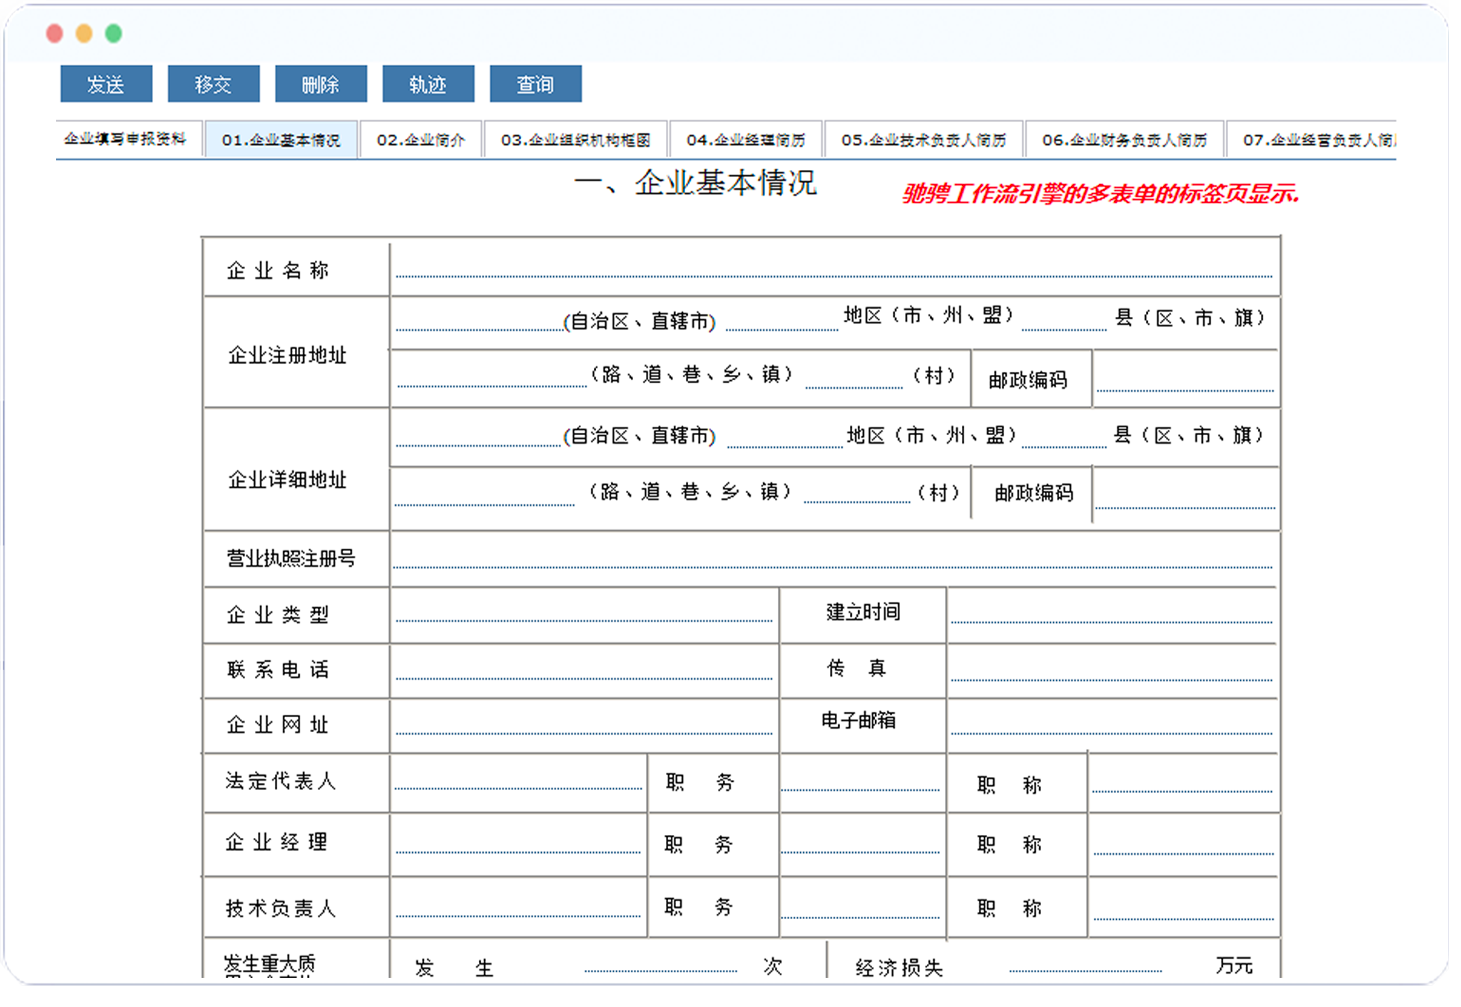Click 职务 field in 法定代表人 row
1461x1007 pixels.
861,782
